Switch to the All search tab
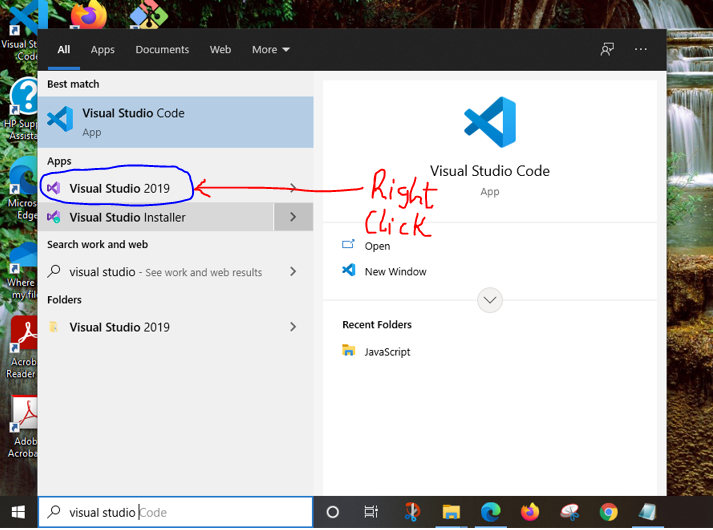 [x=64, y=50]
